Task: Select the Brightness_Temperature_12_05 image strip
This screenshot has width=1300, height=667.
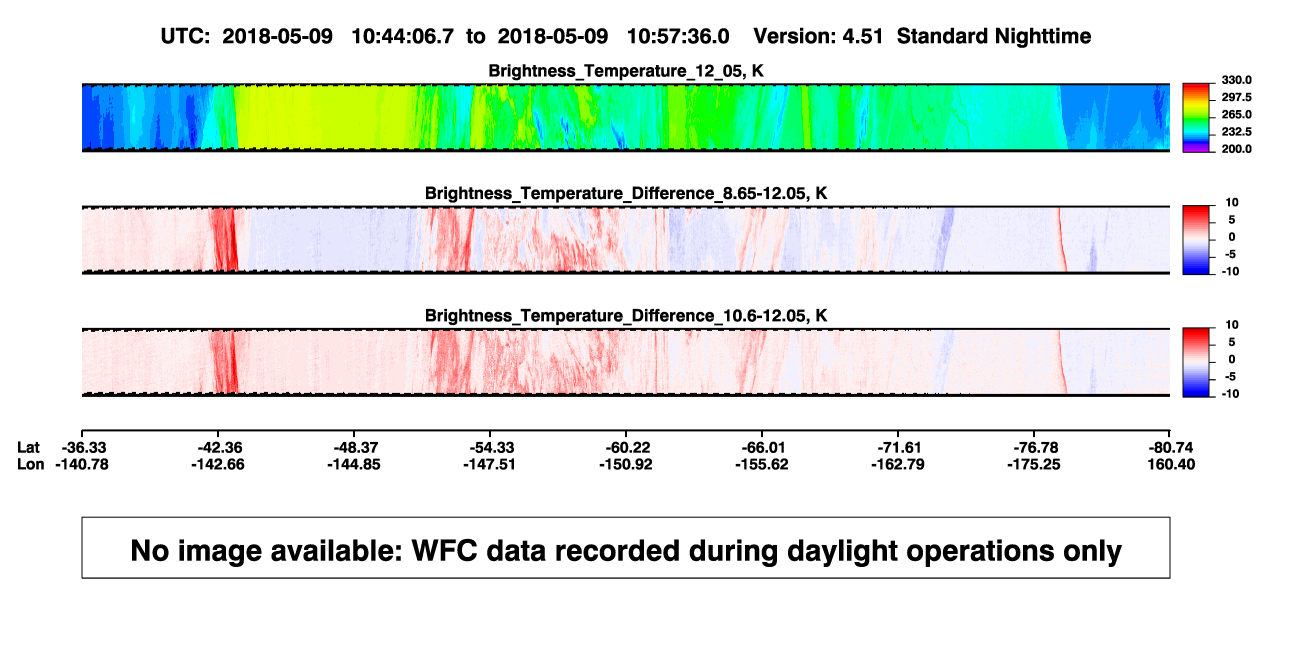Action: click(x=626, y=117)
